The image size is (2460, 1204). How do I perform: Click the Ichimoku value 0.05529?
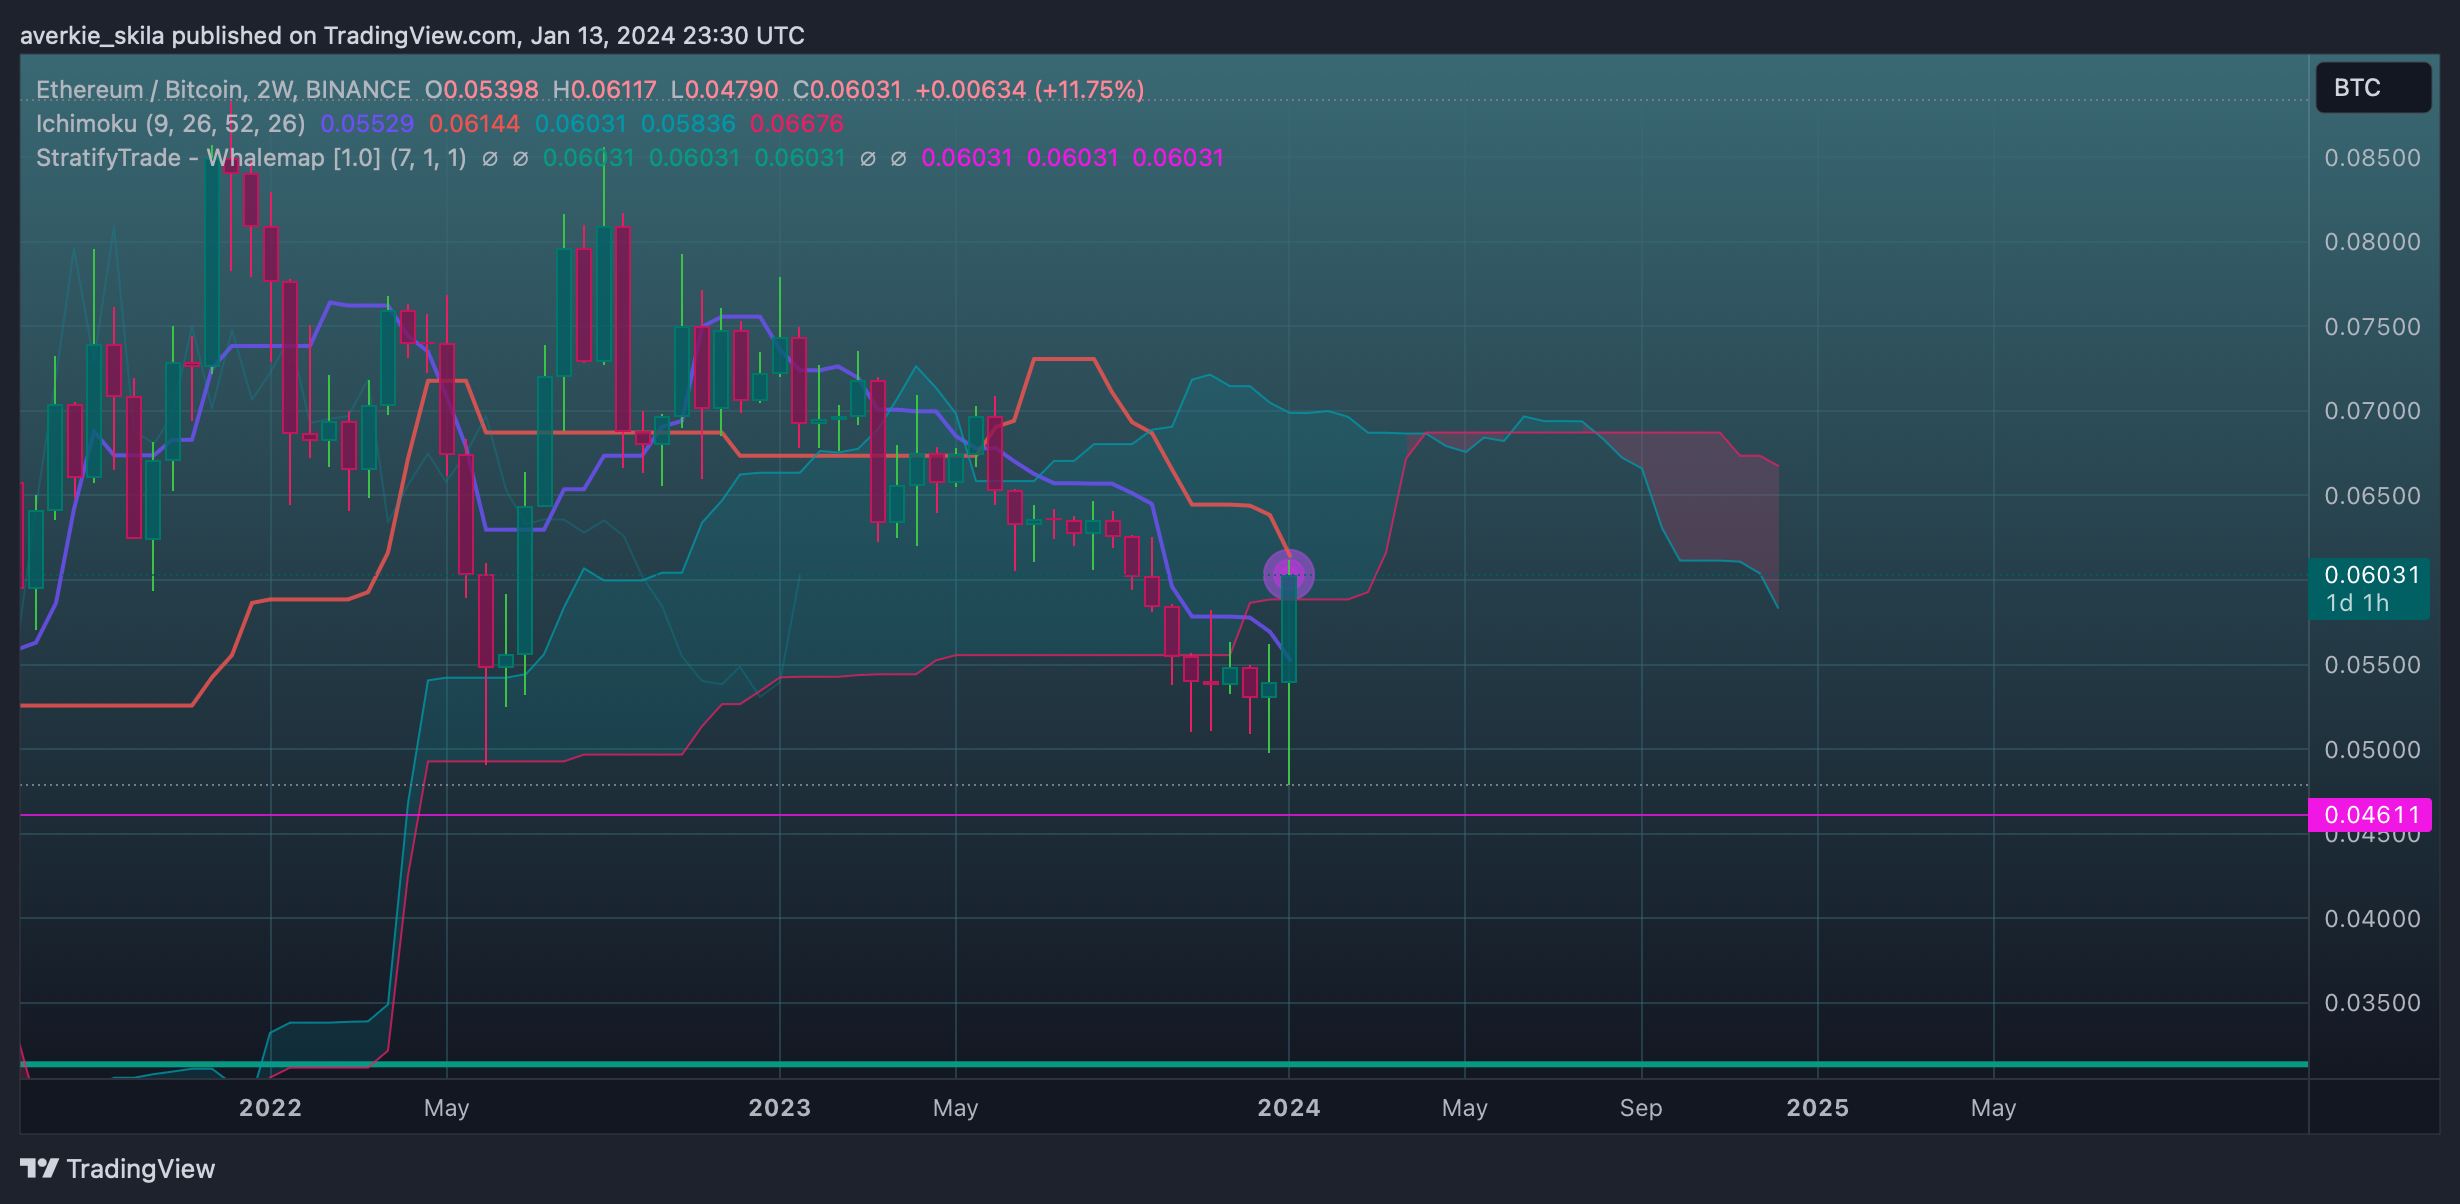point(367,124)
